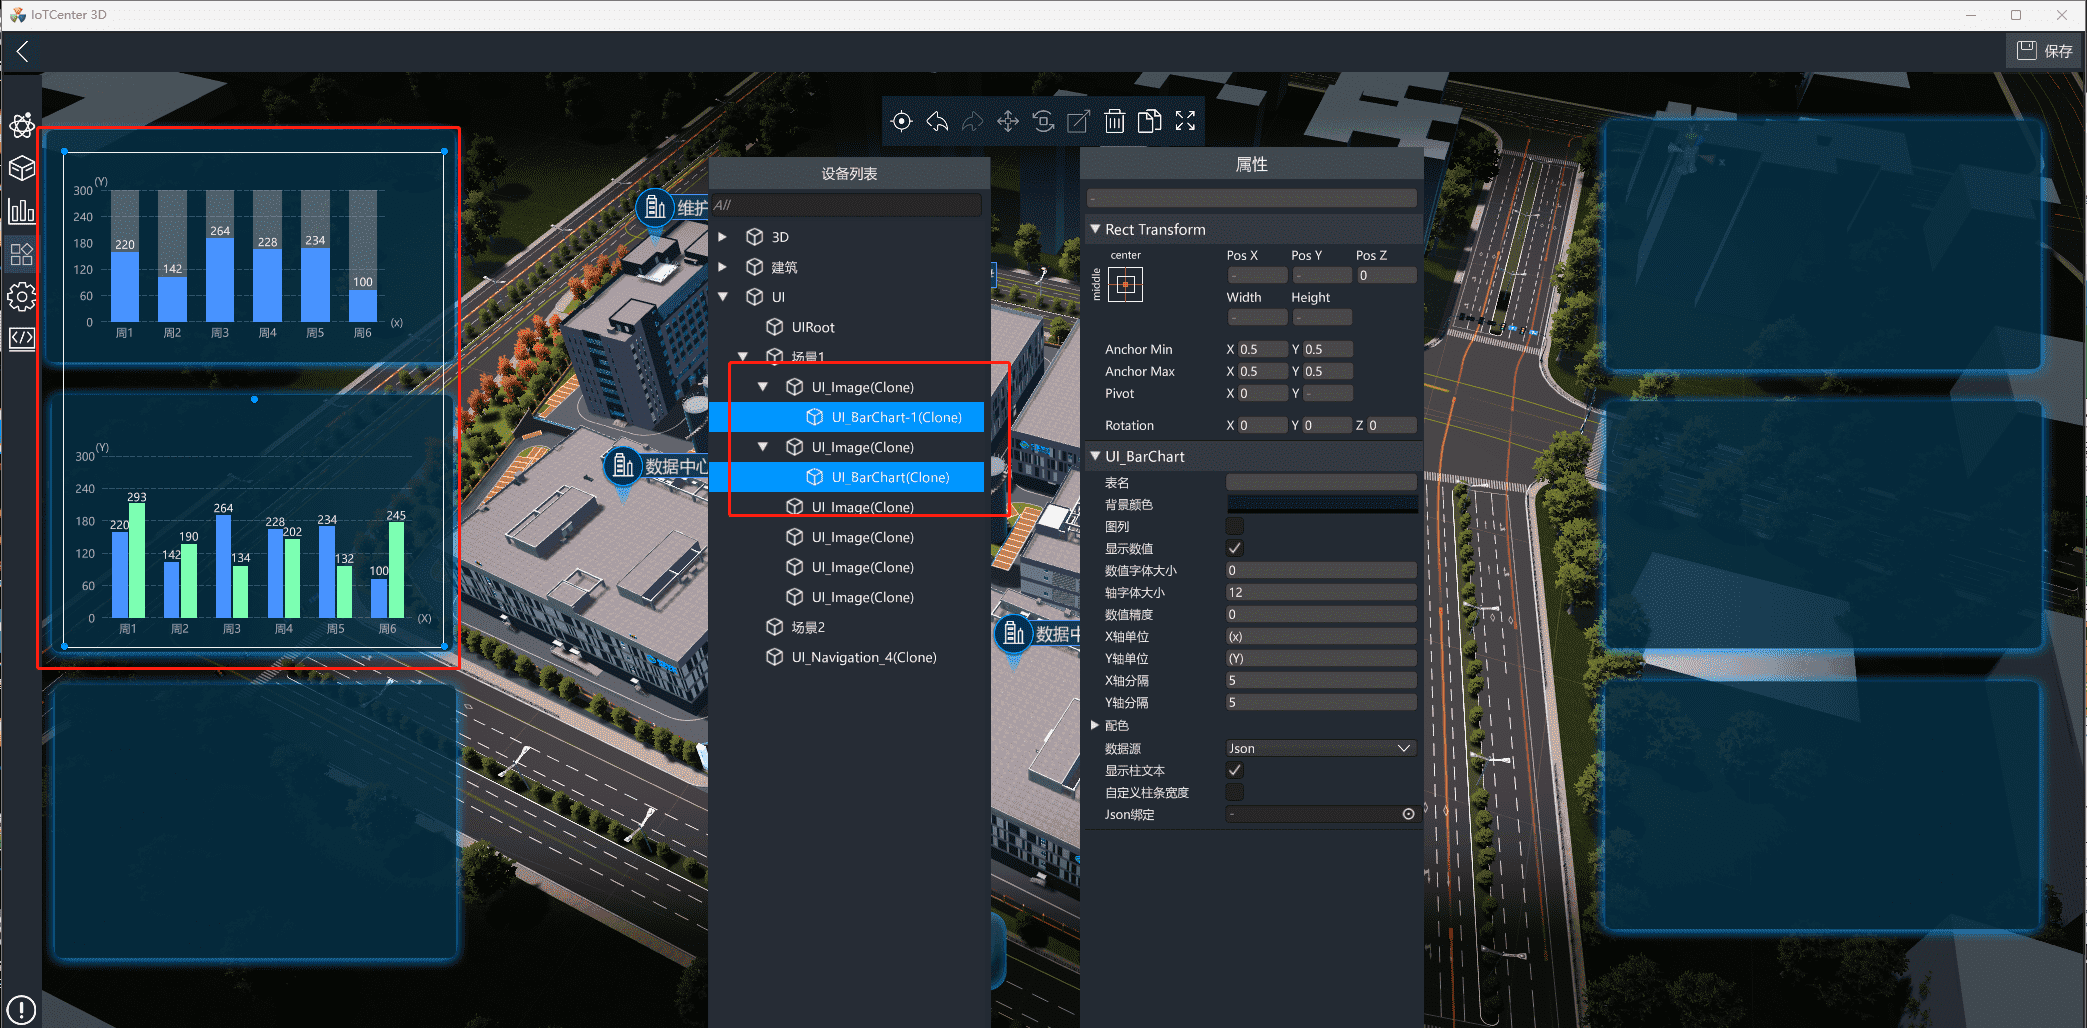The height and width of the screenshot is (1028, 2087).
Task: Expand the 3D tree node
Action: pyautogui.click(x=723, y=237)
